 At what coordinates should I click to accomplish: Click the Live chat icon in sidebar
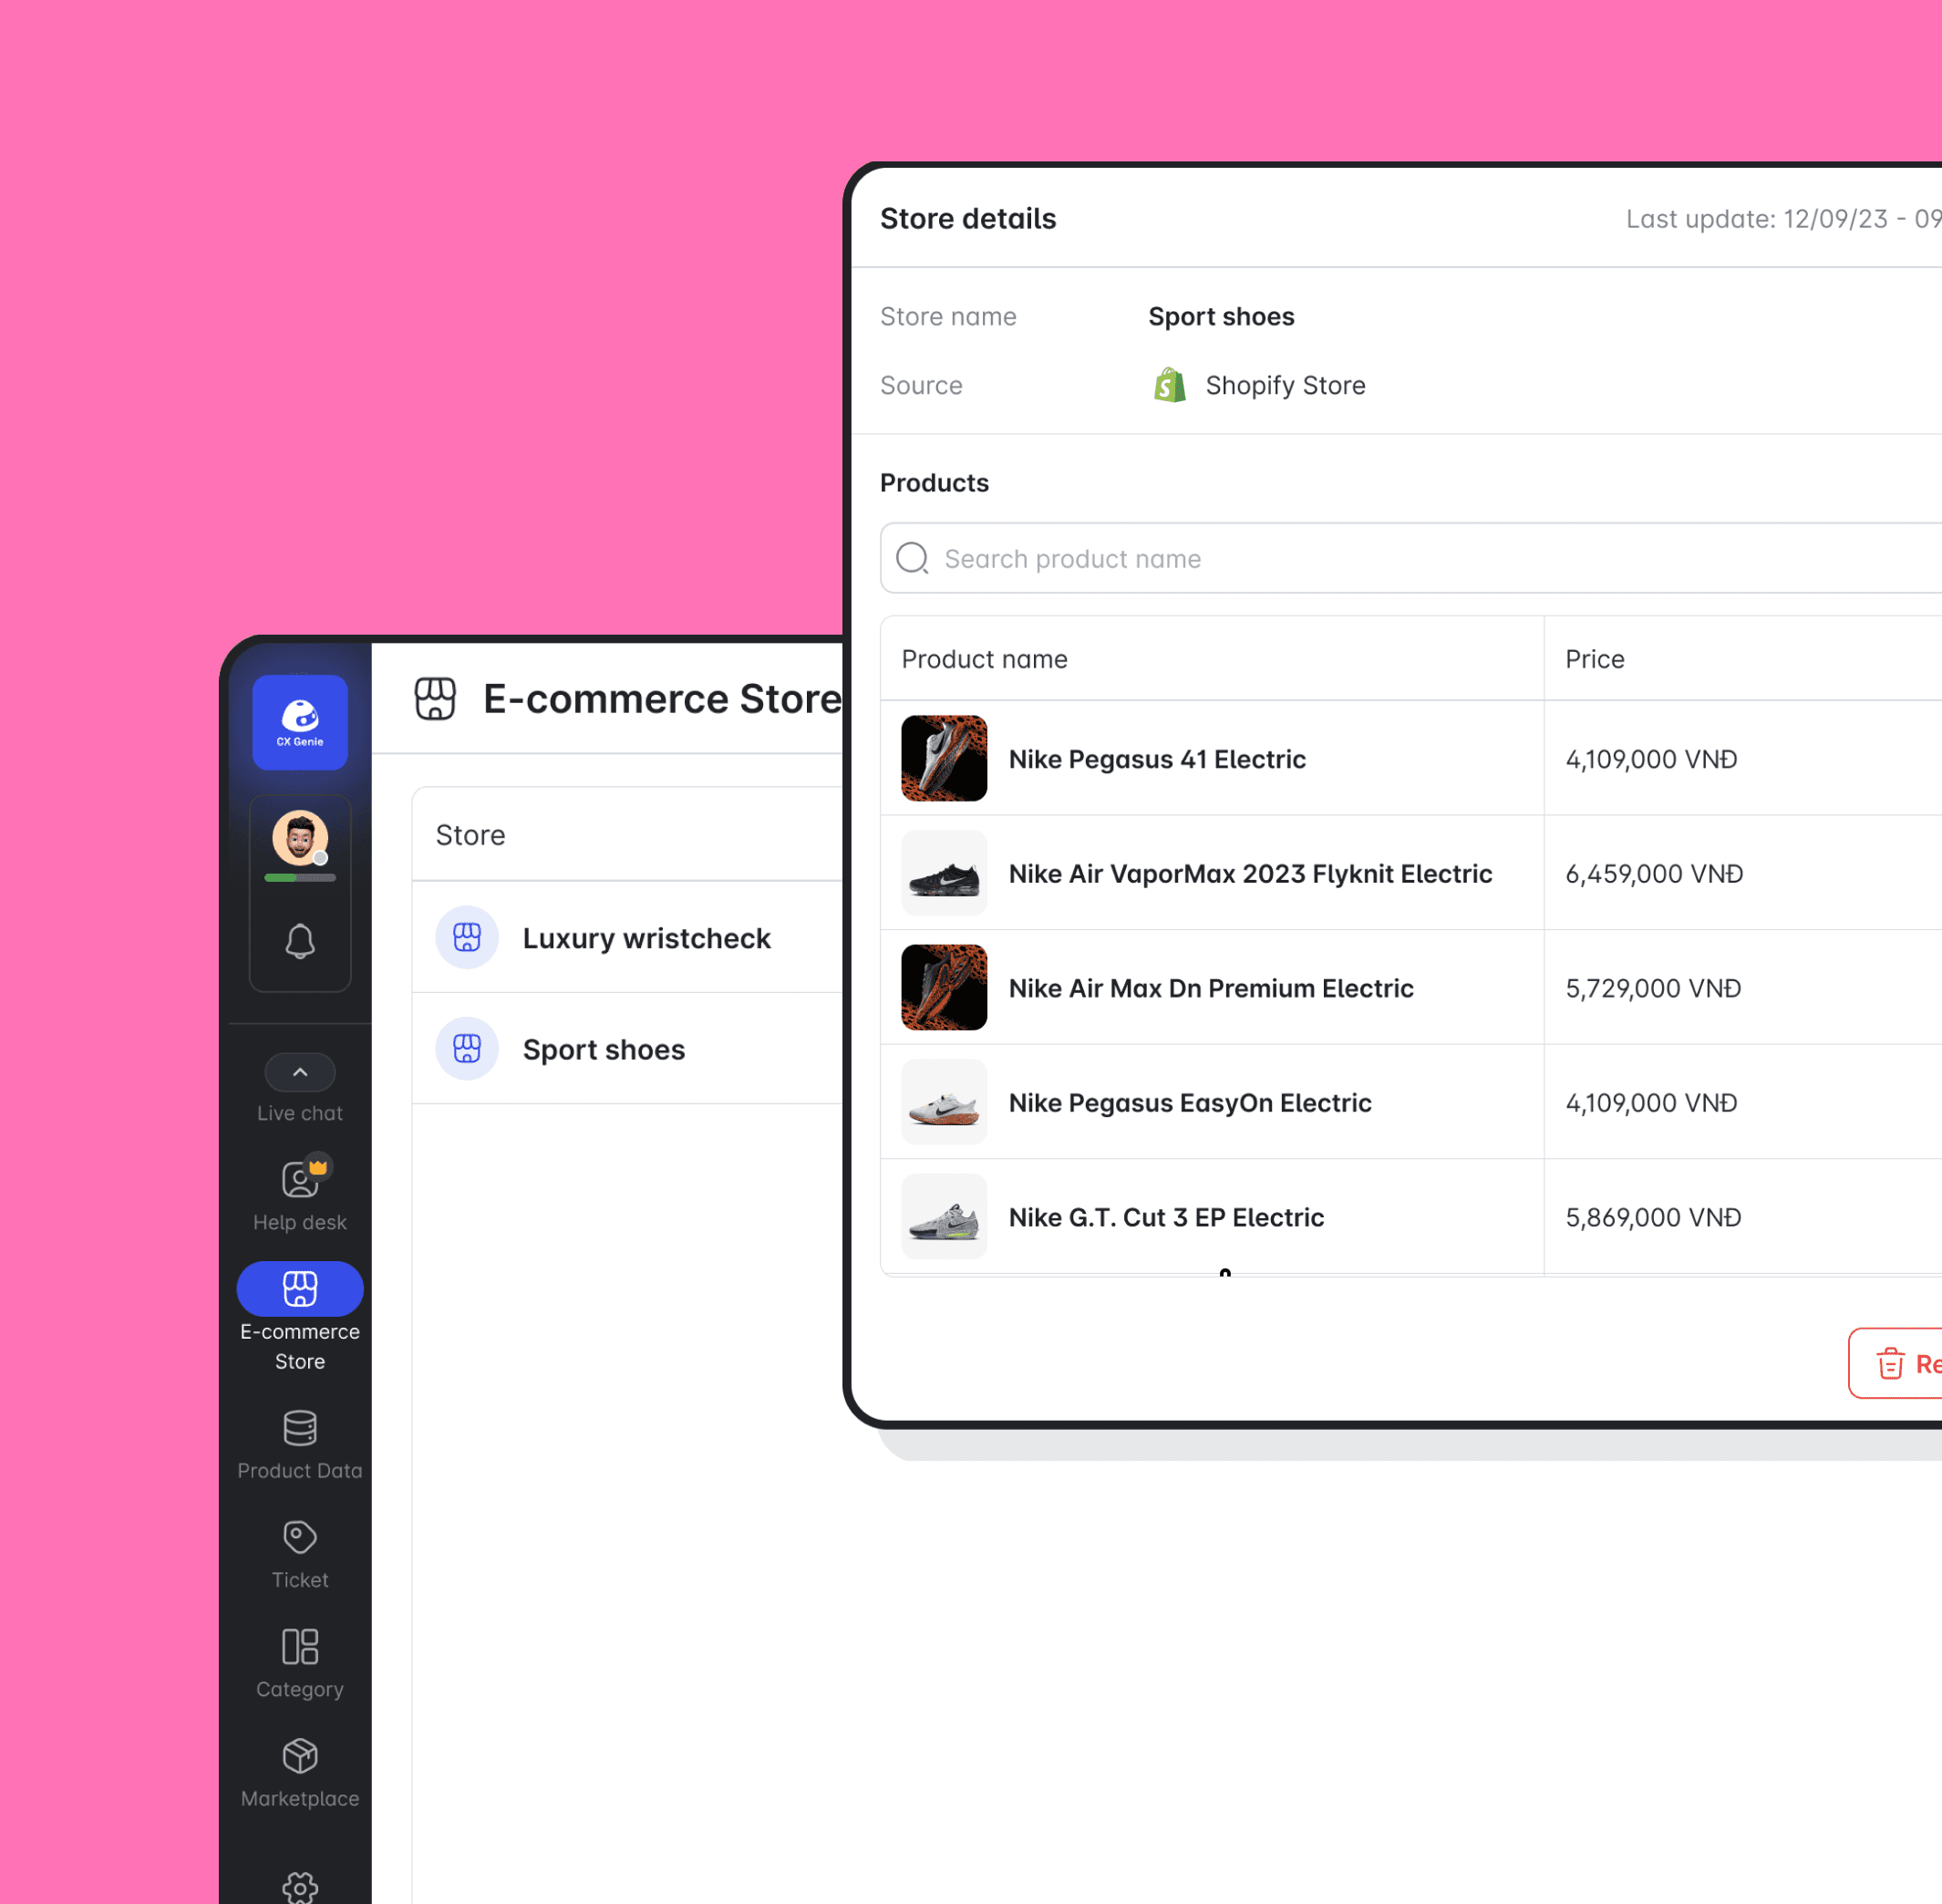[298, 1071]
